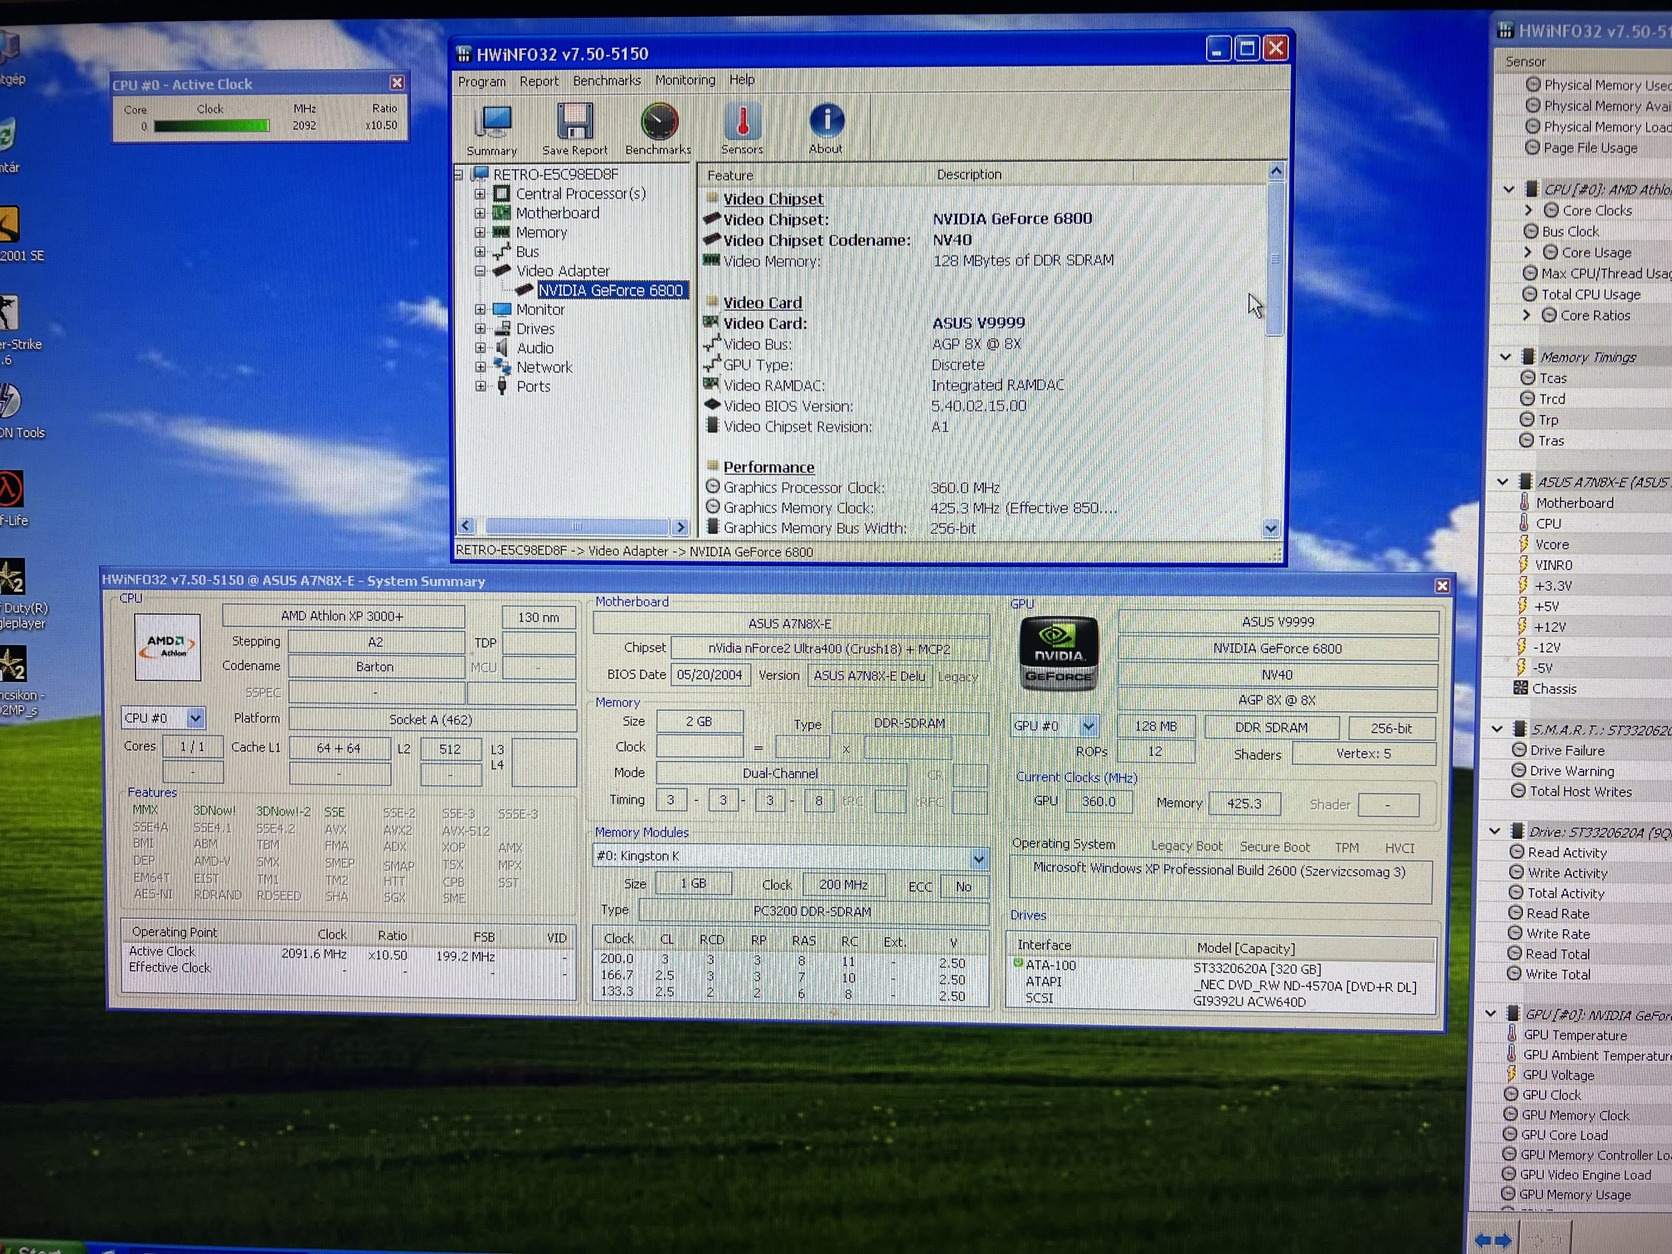Select the Drive Failure sensor icon

(1518, 750)
